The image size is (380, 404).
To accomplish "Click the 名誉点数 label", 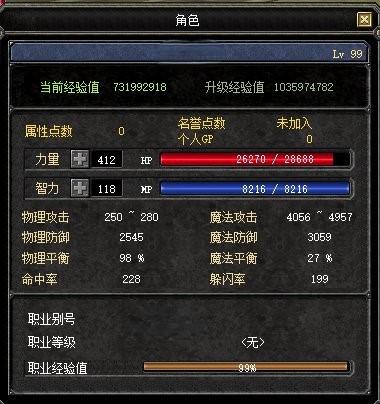I will point(202,123).
